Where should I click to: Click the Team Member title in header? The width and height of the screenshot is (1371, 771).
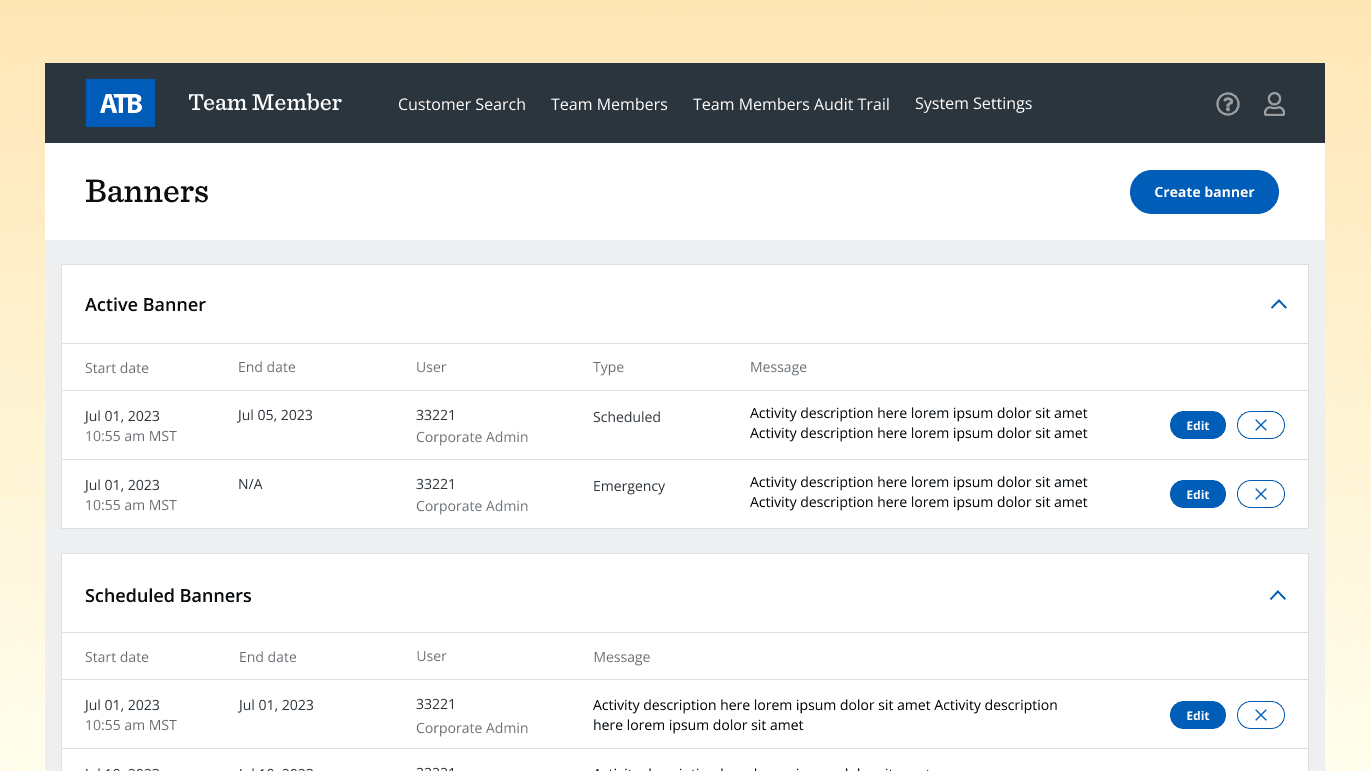coord(265,103)
